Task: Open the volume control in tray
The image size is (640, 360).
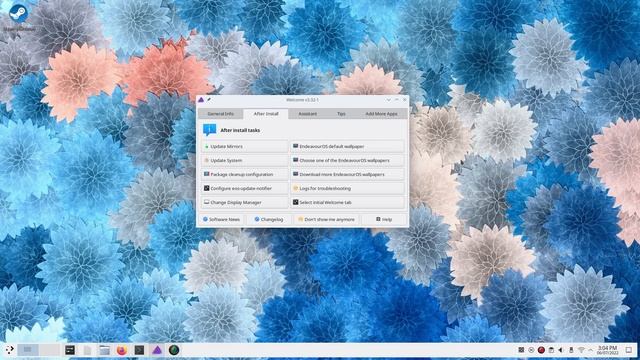Action: click(561, 350)
